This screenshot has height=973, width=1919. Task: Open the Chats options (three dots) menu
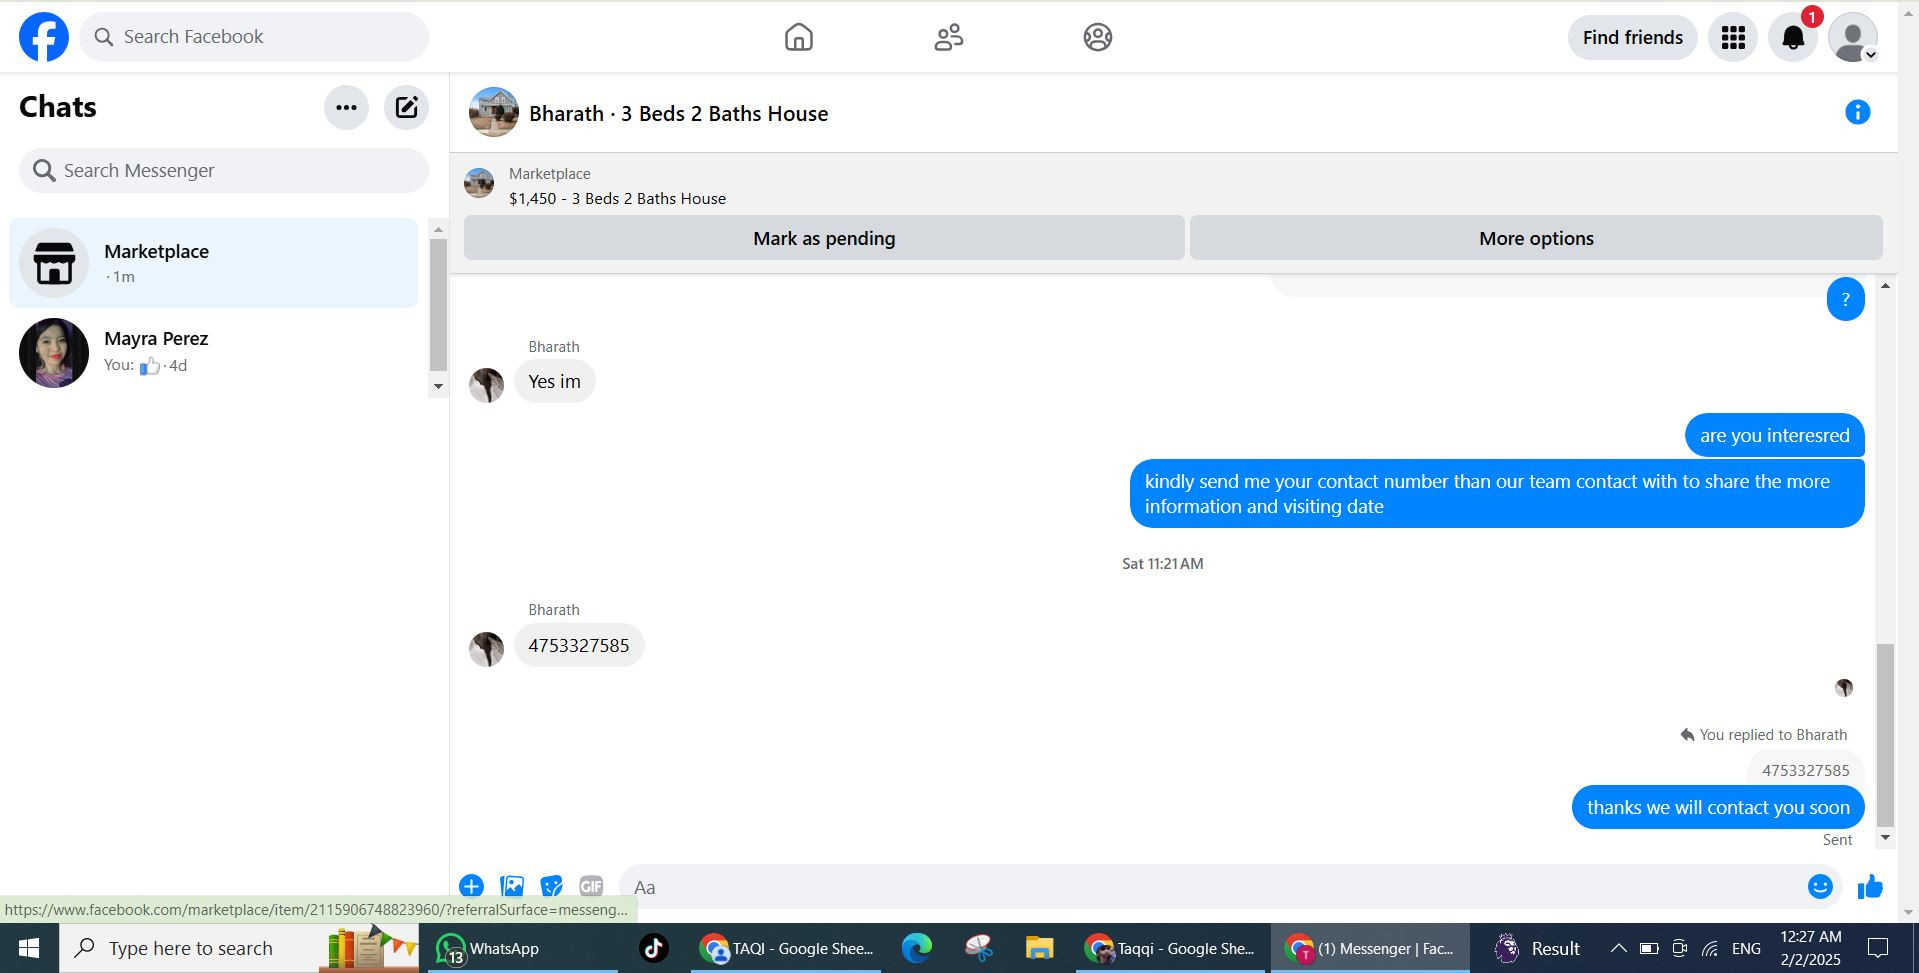point(346,107)
